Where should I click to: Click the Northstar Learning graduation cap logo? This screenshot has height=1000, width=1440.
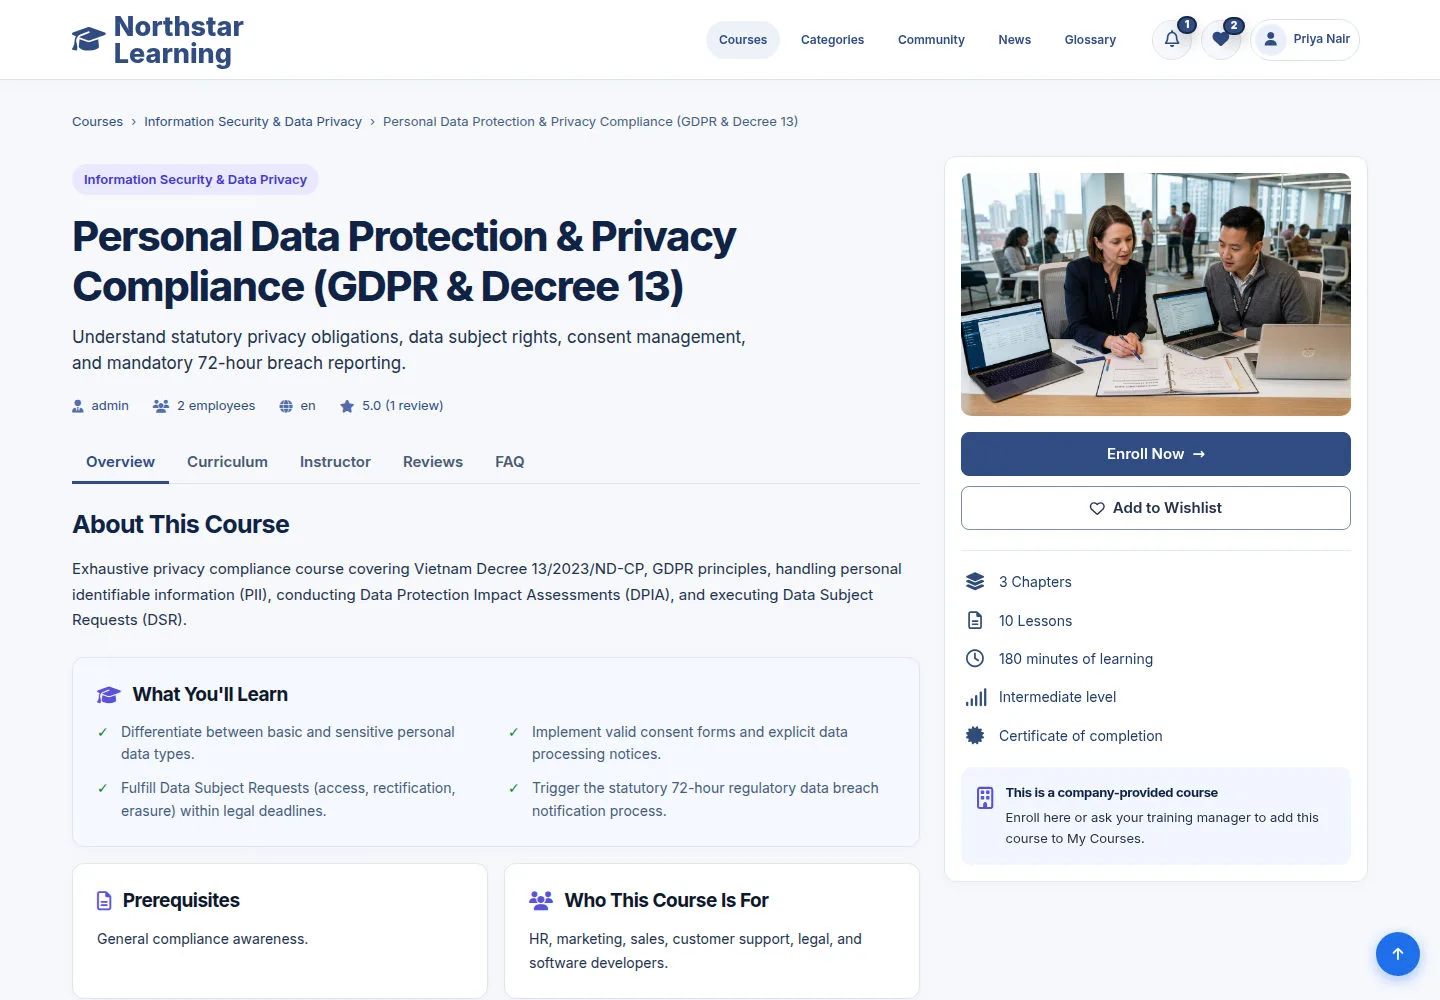(x=88, y=40)
